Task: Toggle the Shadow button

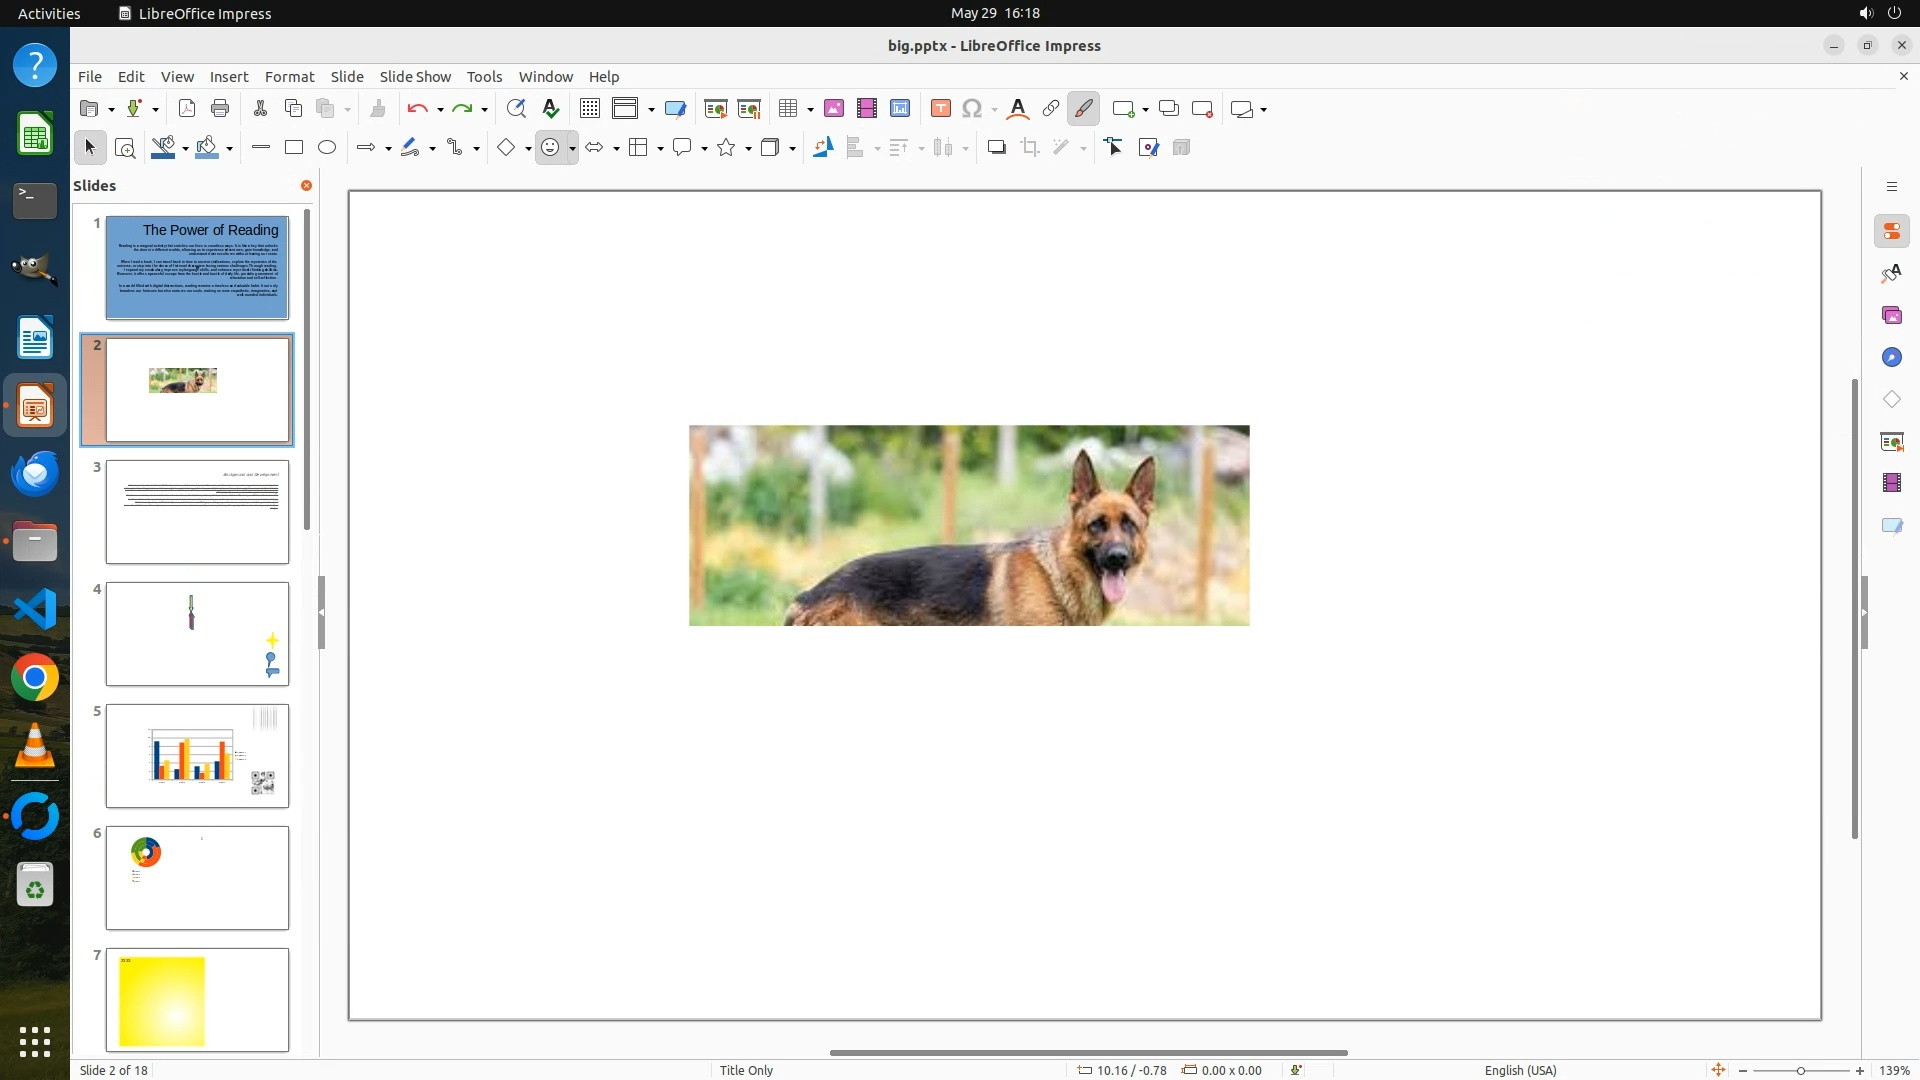Action: (x=996, y=148)
